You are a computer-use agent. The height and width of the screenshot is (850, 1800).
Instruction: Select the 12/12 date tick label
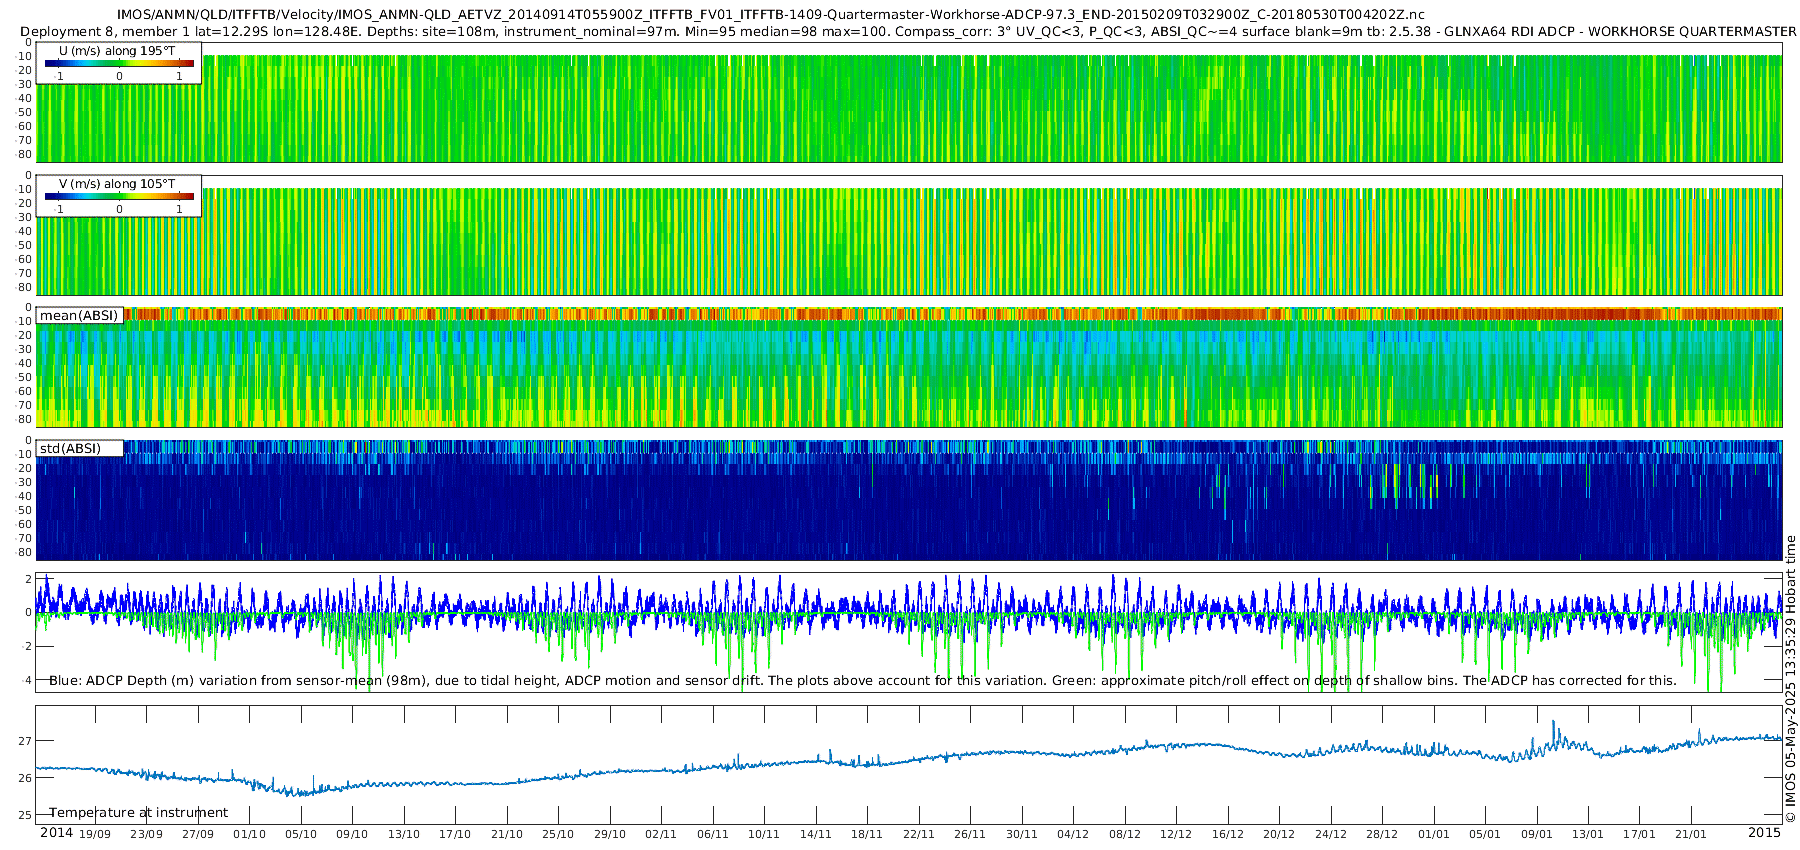(1176, 834)
